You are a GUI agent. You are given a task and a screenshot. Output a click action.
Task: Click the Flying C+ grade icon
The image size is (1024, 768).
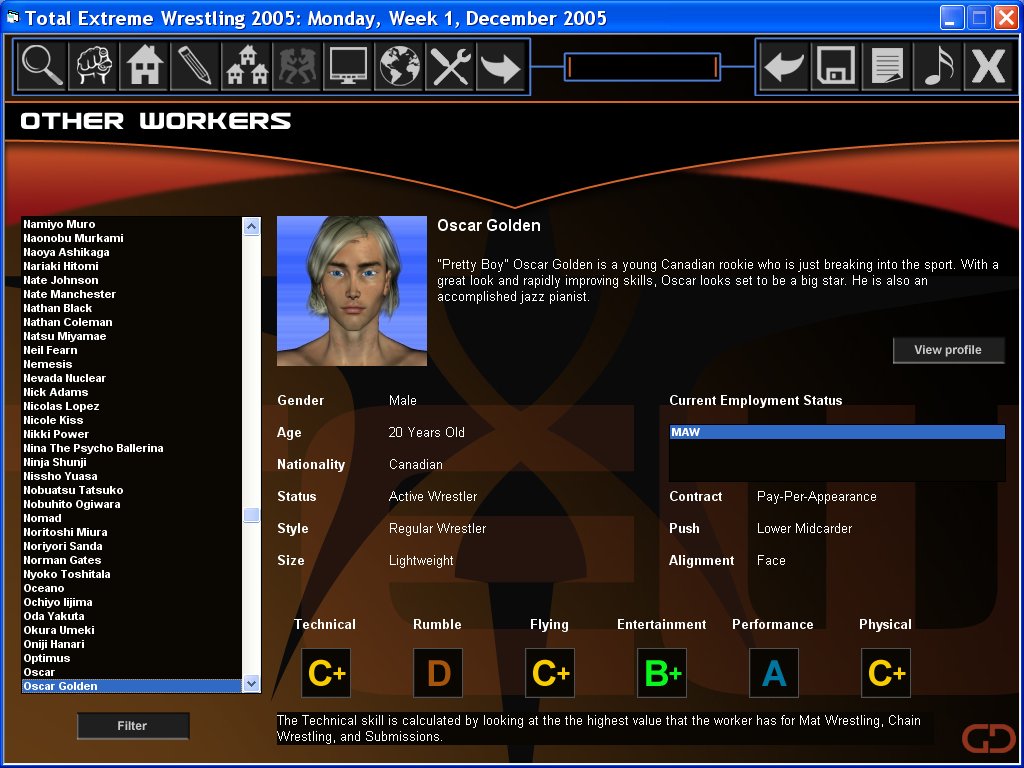[x=550, y=673]
